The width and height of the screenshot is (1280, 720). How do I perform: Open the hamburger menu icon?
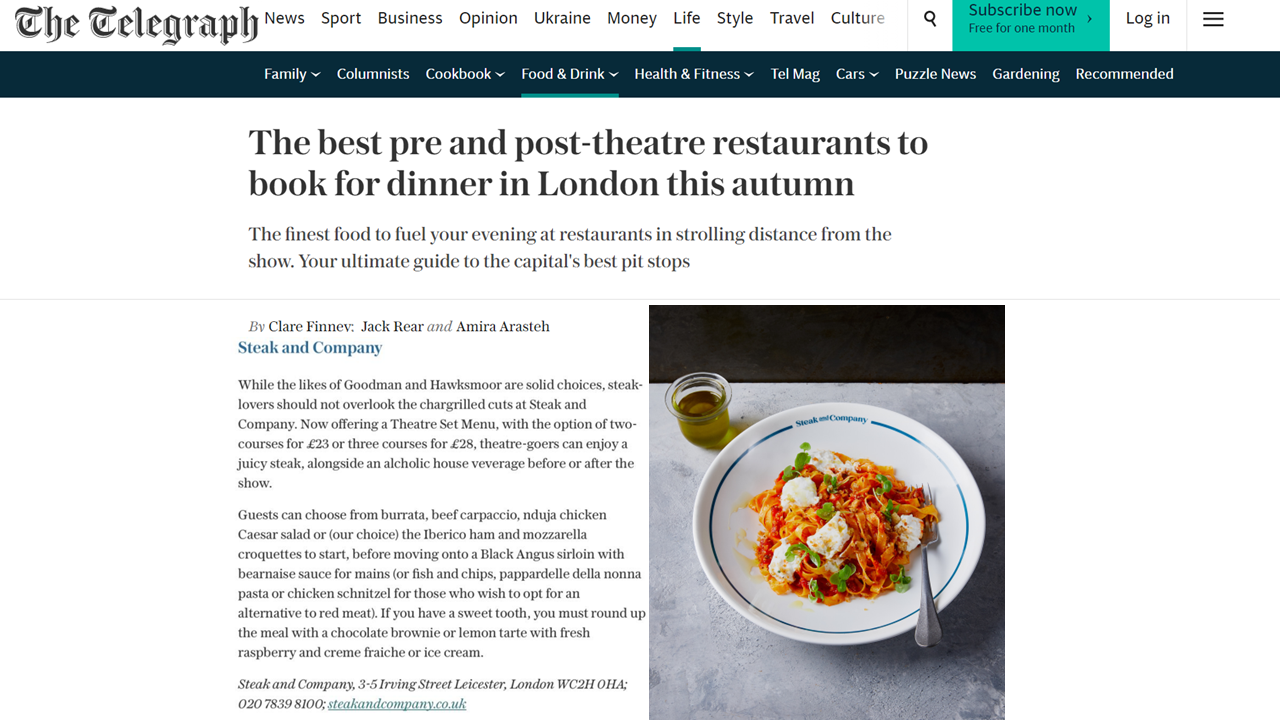coord(1213,19)
